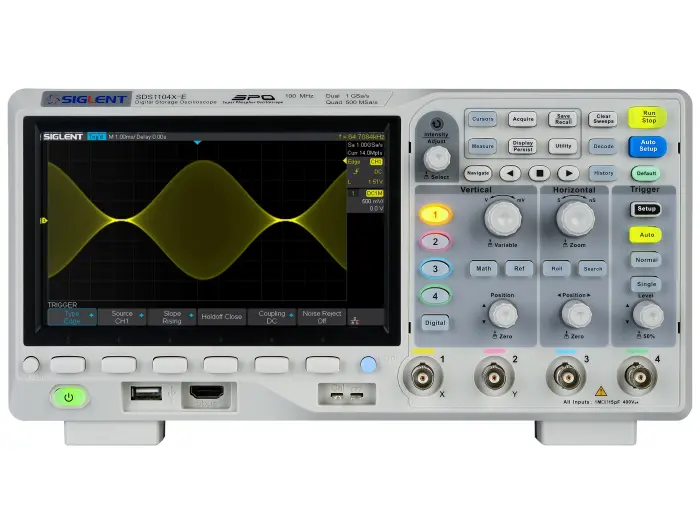Open the Cursors function
The height and width of the screenshot is (525, 700).
[x=483, y=119]
